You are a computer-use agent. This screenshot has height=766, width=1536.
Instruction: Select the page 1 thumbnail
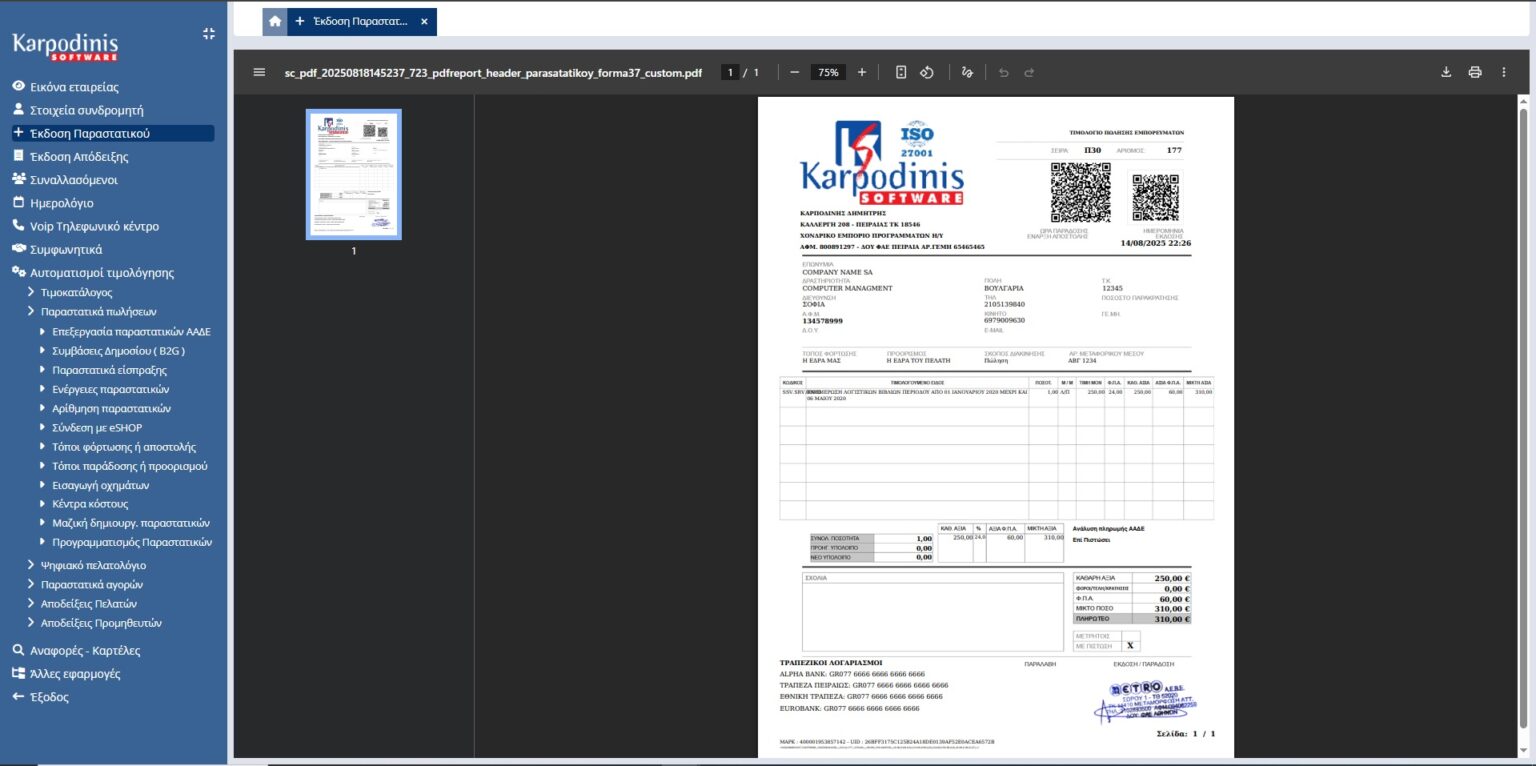pos(353,175)
